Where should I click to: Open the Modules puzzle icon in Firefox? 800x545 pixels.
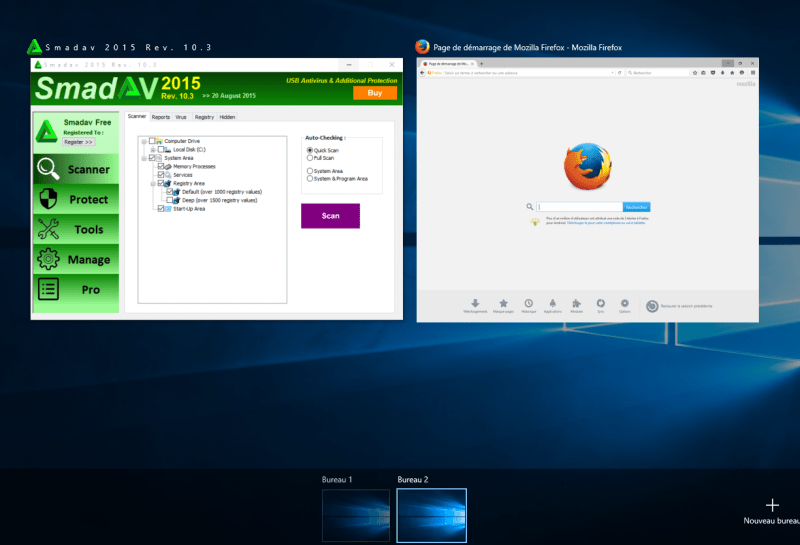click(x=577, y=303)
